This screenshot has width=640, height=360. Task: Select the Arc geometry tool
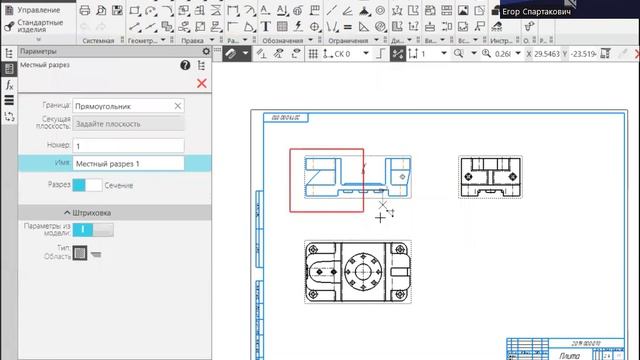pyautogui.click(x=151, y=10)
